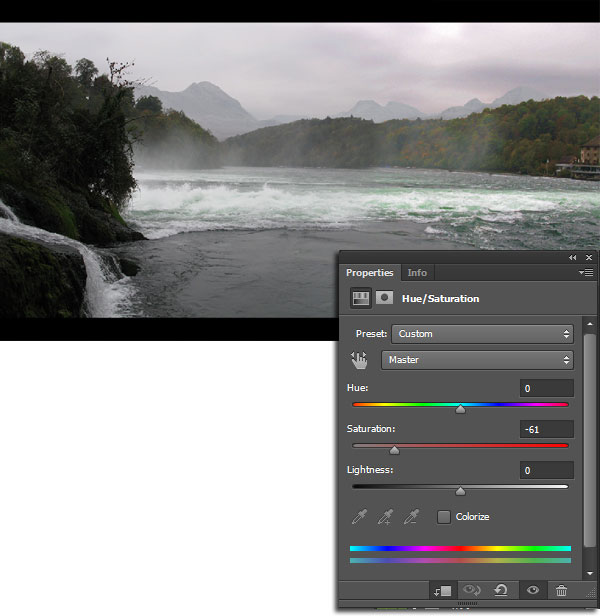Click the Properties panel vertical scrollbar thumb
The width and height of the screenshot is (600, 616).
pyautogui.click(x=590, y=440)
